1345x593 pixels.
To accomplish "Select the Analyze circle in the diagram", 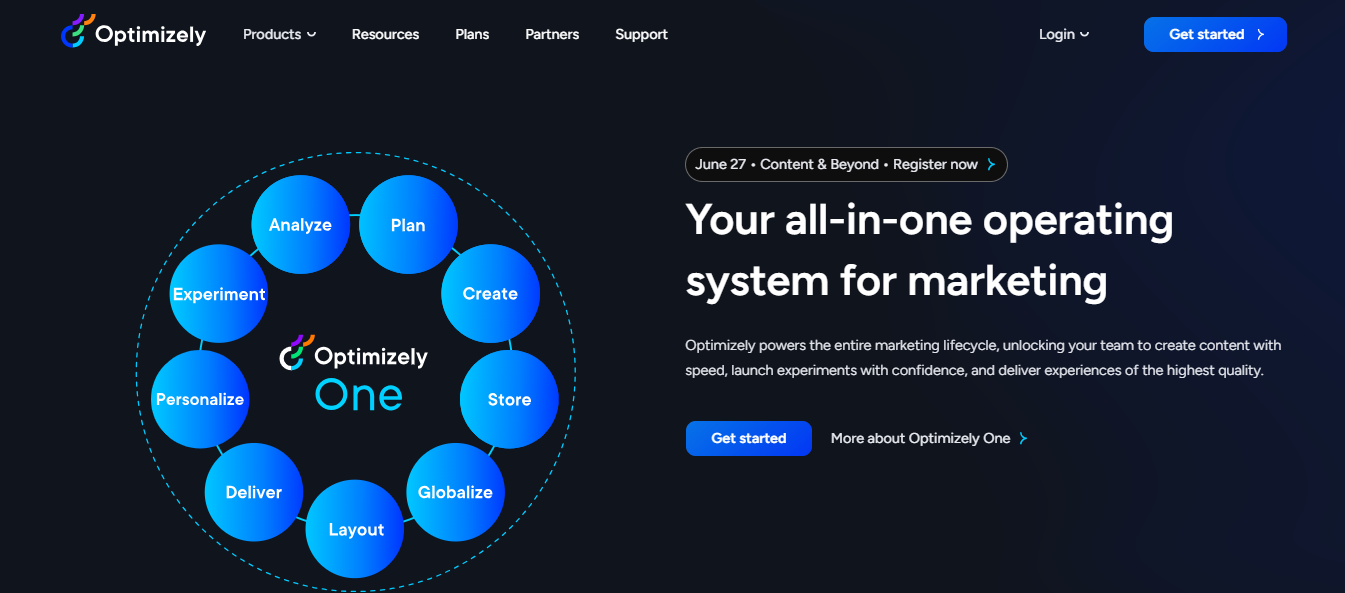I will 300,224.
